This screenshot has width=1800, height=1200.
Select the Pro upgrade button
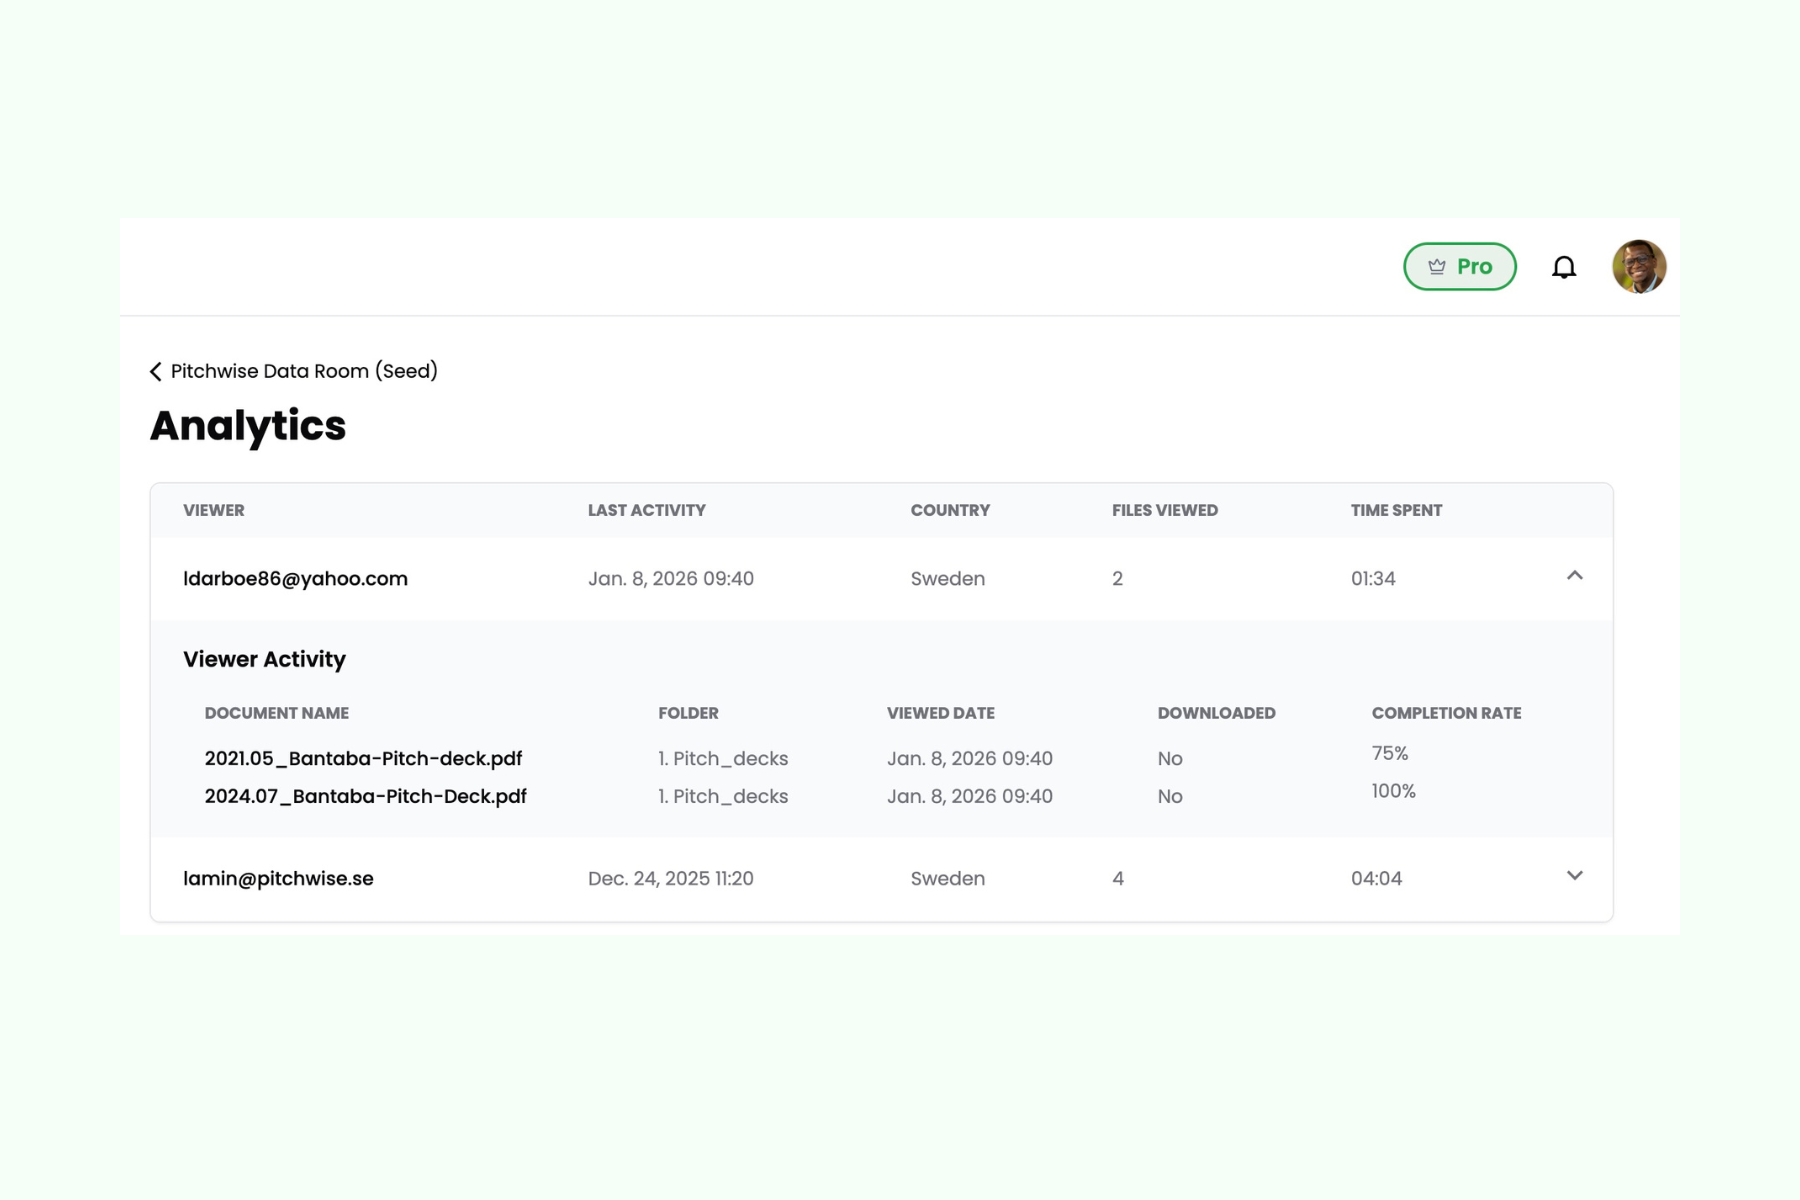[1459, 266]
